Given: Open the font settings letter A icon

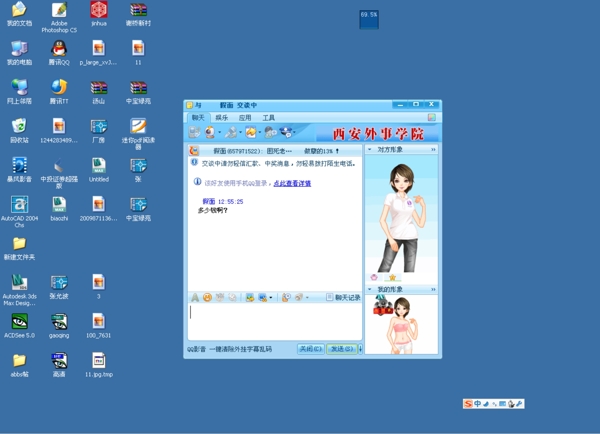Looking at the screenshot, I should (x=195, y=297).
